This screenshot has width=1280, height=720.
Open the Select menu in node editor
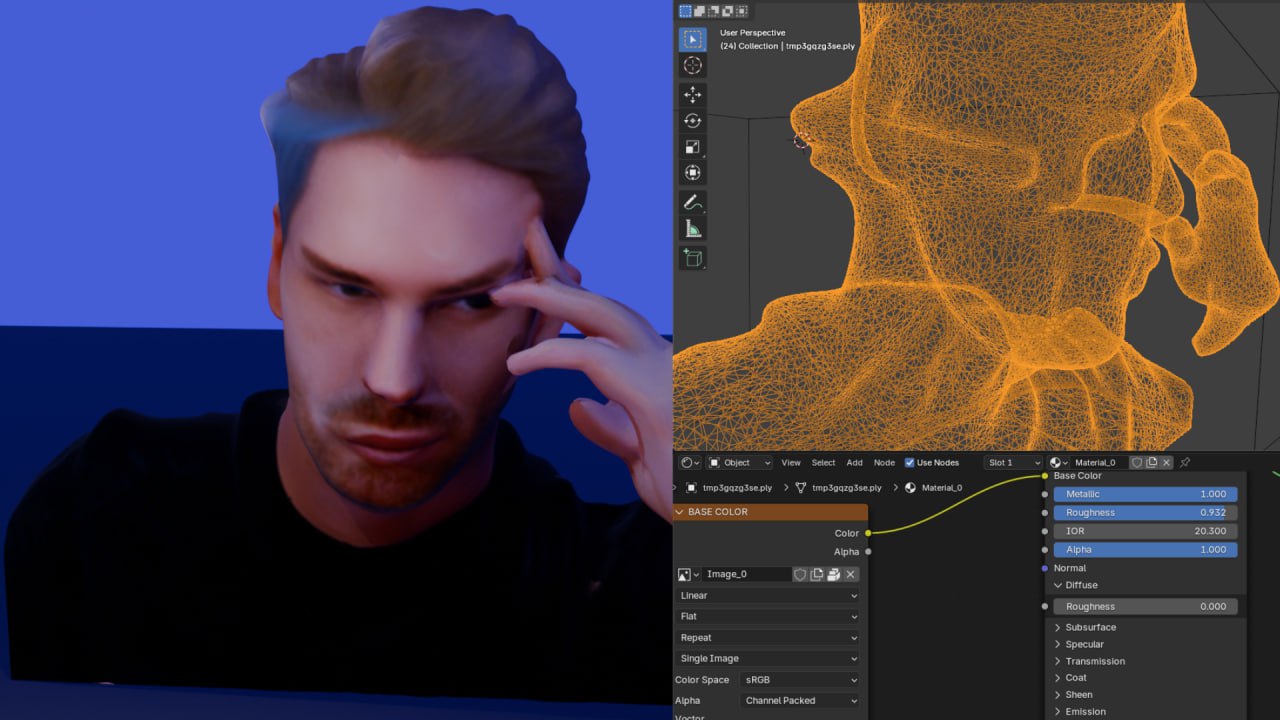pos(823,463)
